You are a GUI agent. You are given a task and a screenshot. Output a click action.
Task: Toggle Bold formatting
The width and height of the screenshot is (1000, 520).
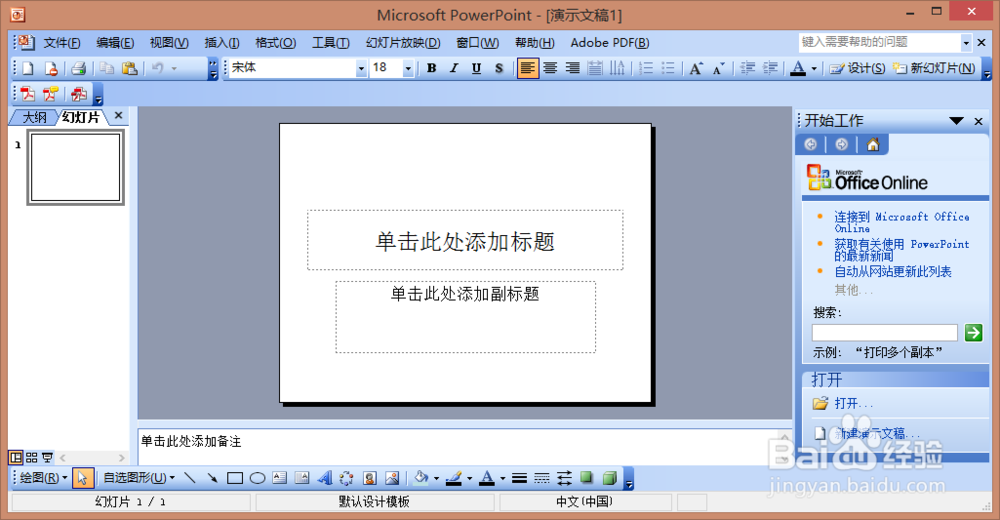click(x=432, y=68)
